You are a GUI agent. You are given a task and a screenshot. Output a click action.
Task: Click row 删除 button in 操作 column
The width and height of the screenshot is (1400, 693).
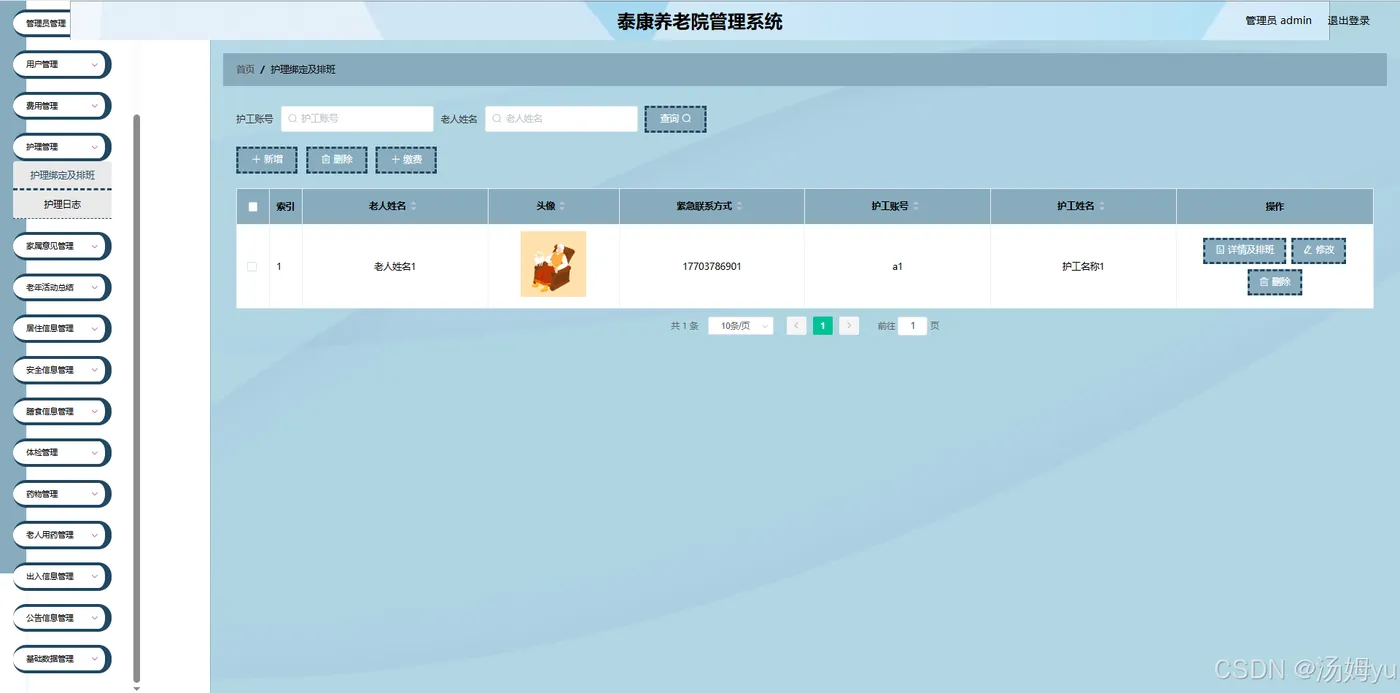pos(1274,282)
